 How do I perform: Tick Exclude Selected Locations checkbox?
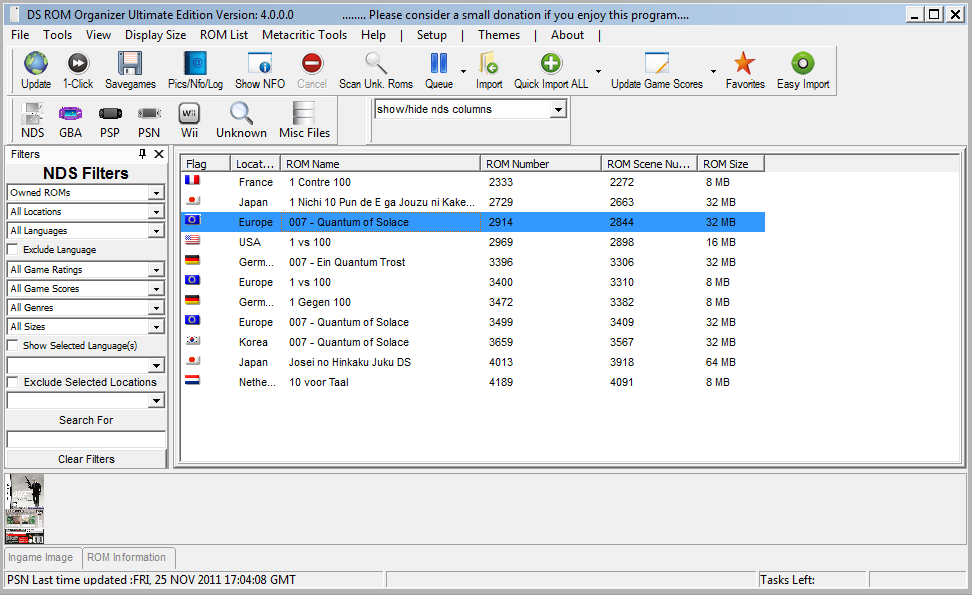pyautogui.click(x=12, y=382)
